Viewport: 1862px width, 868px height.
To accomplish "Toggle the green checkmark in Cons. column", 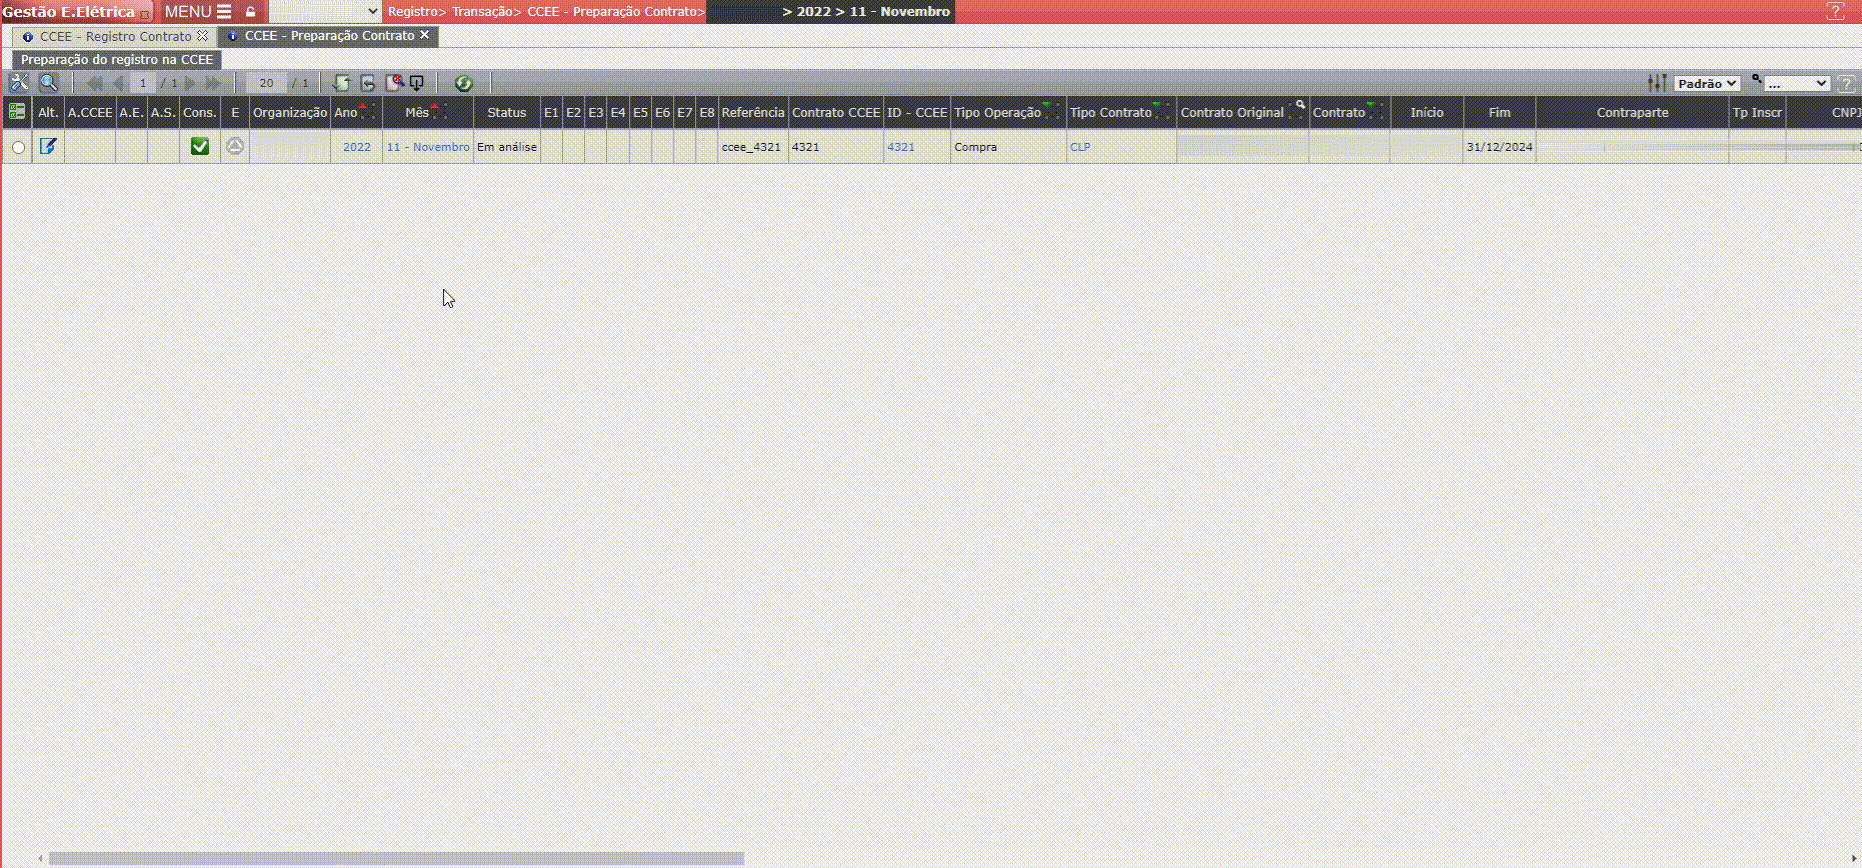I will click(200, 146).
